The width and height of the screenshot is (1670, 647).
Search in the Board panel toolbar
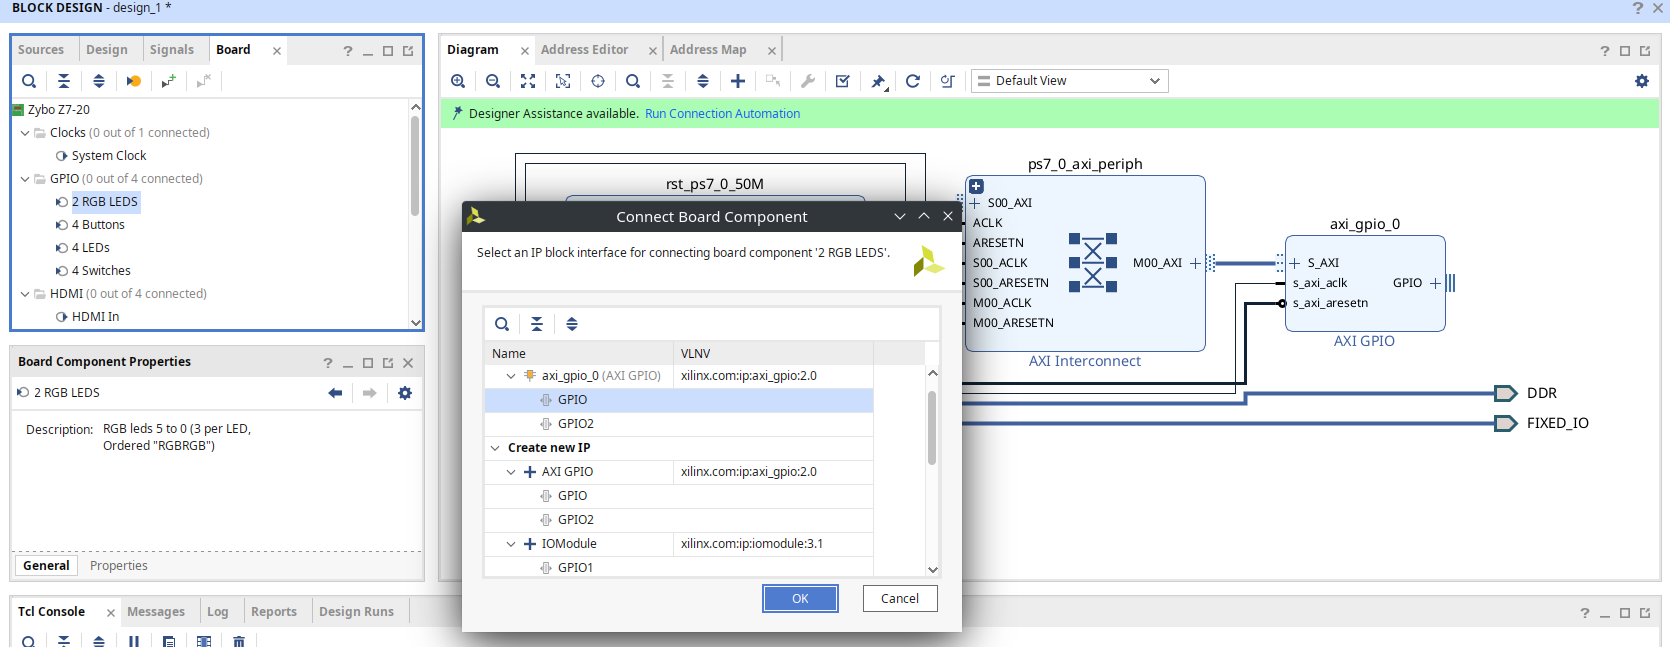tap(29, 81)
